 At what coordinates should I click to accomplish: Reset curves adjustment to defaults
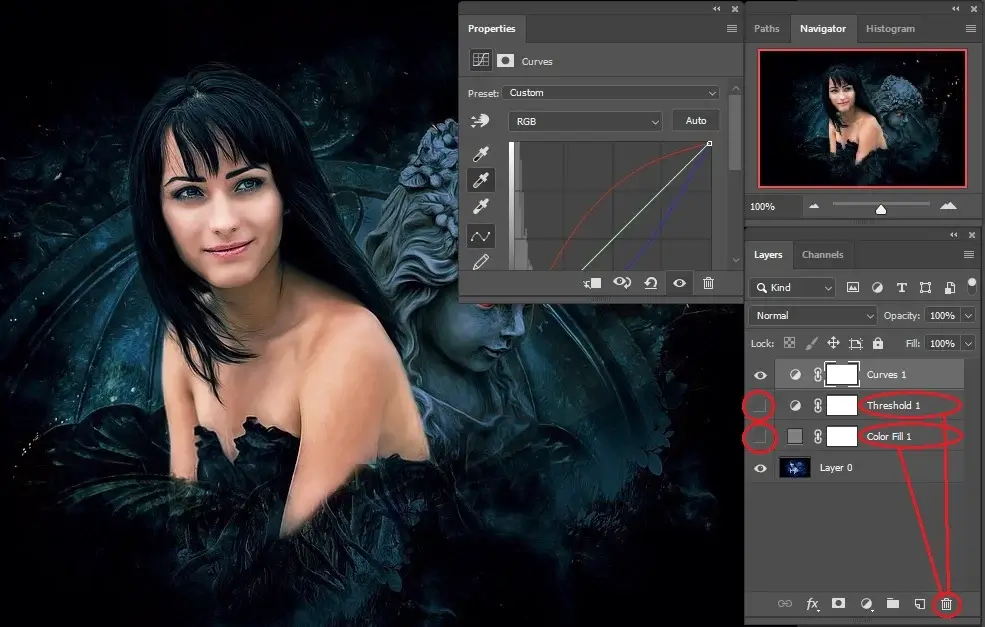pyautogui.click(x=650, y=283)
